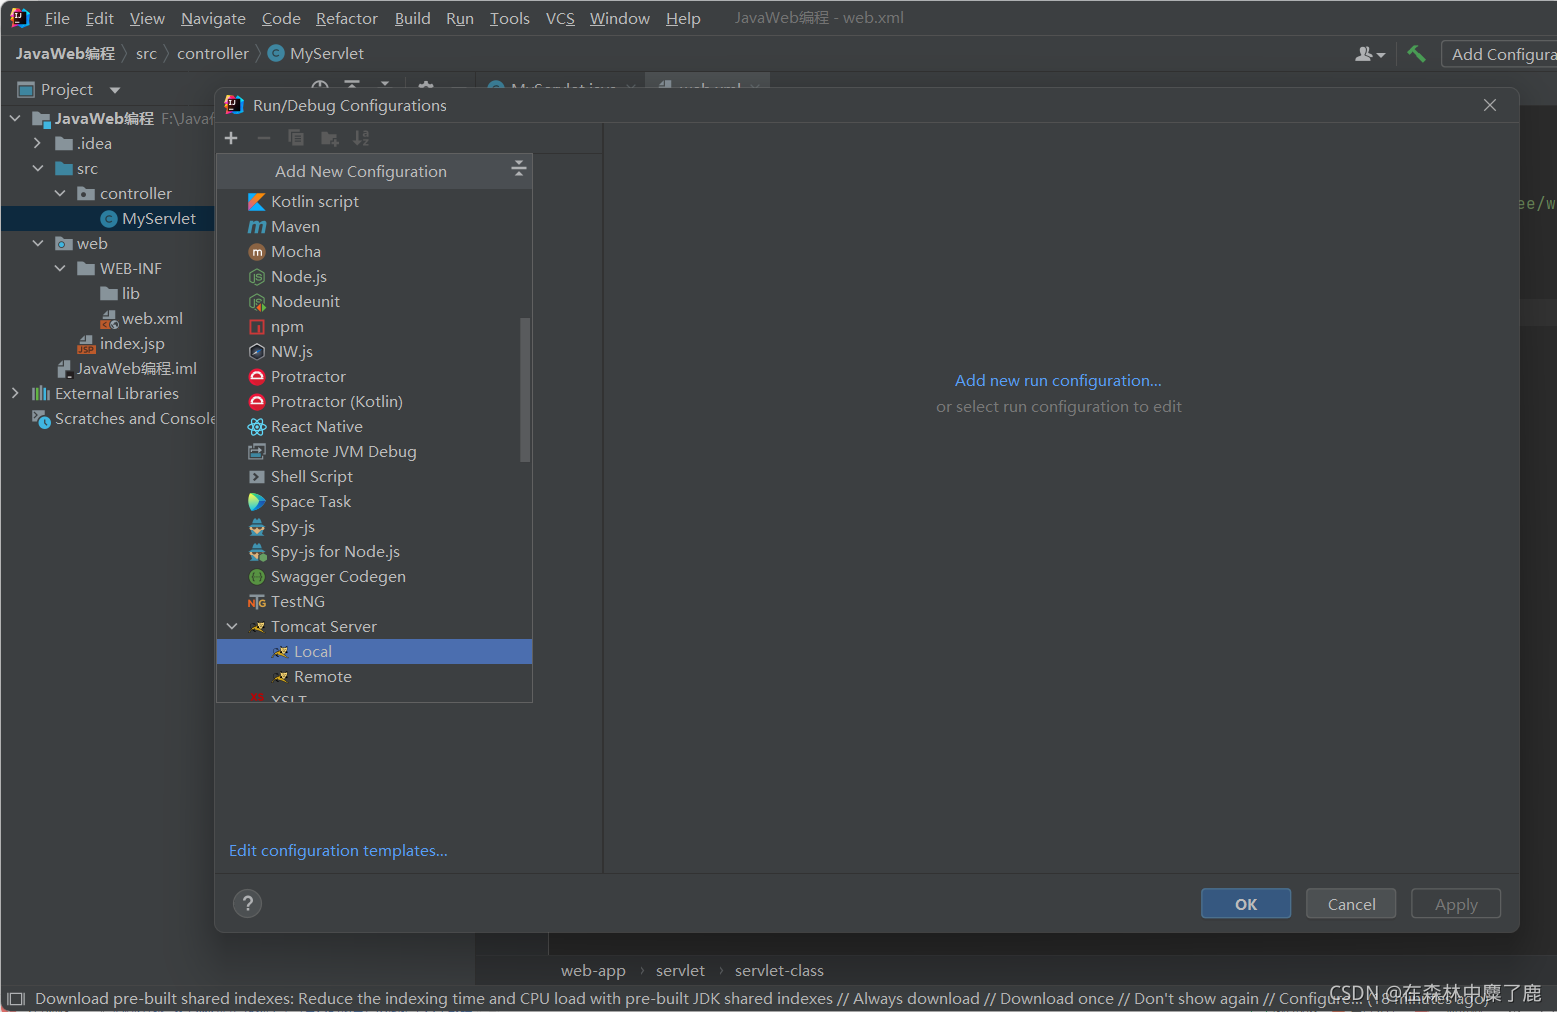Image resolution: width=1557 pixels, height=1012 pixels.
Task: Select index.jsp in project tree
Action: point(121,343)
